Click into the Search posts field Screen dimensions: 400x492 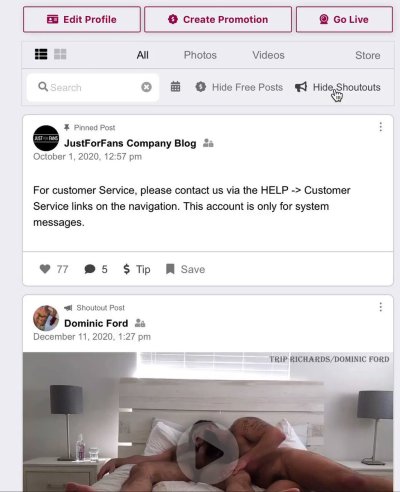pos(93,87)
